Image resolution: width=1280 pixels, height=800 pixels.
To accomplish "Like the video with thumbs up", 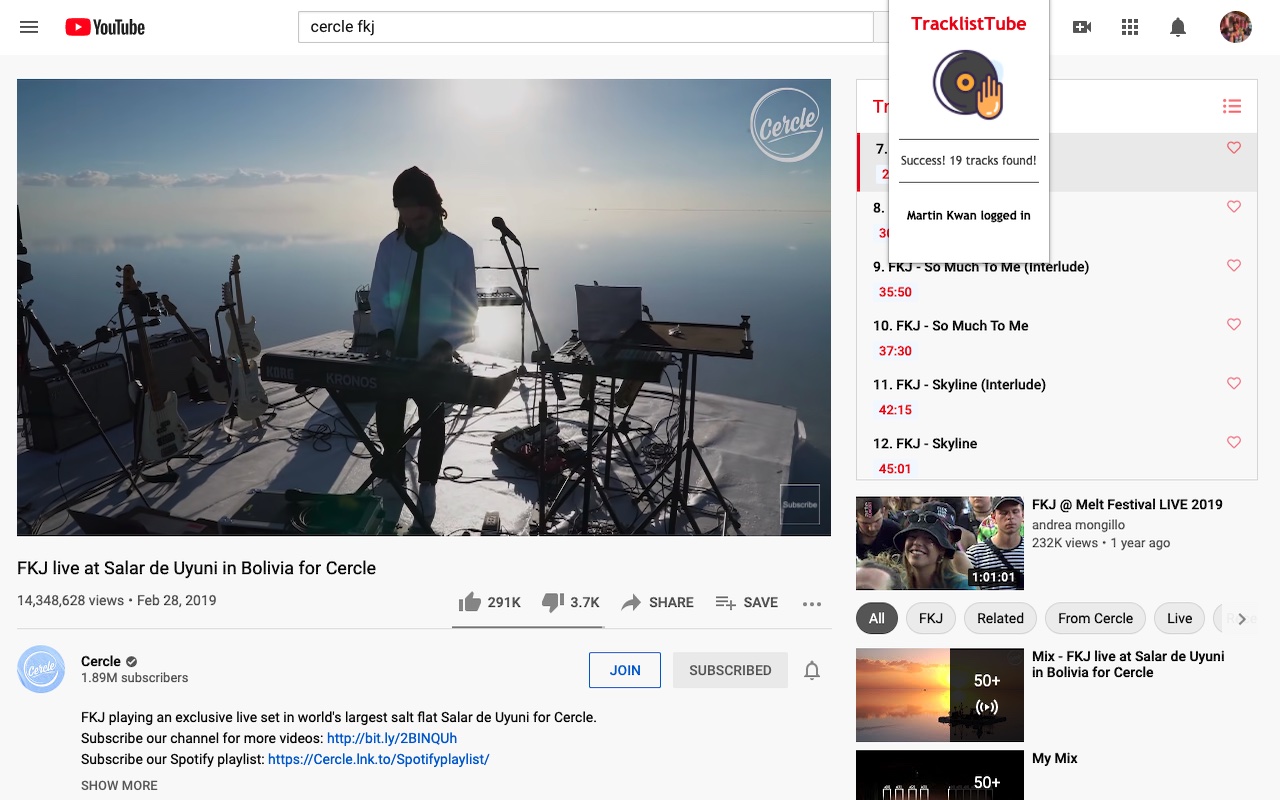I will tap(489, 602).
